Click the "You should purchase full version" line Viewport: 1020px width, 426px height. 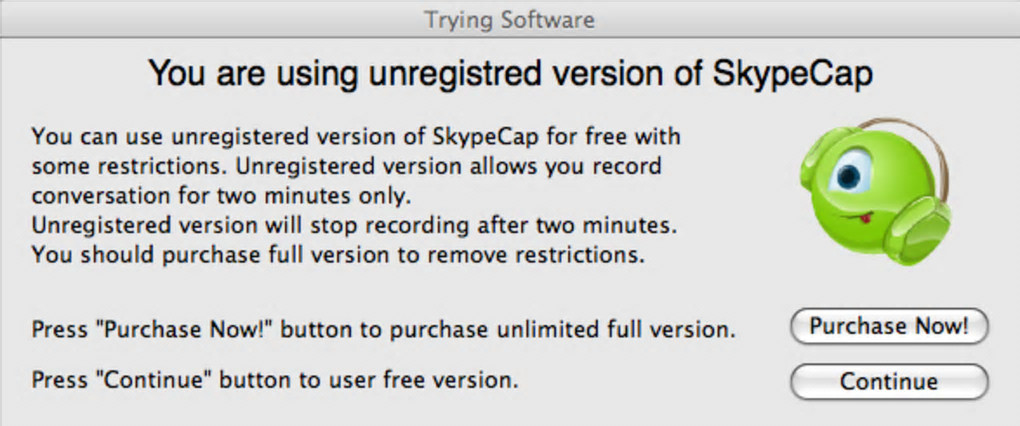pos(335,254)
